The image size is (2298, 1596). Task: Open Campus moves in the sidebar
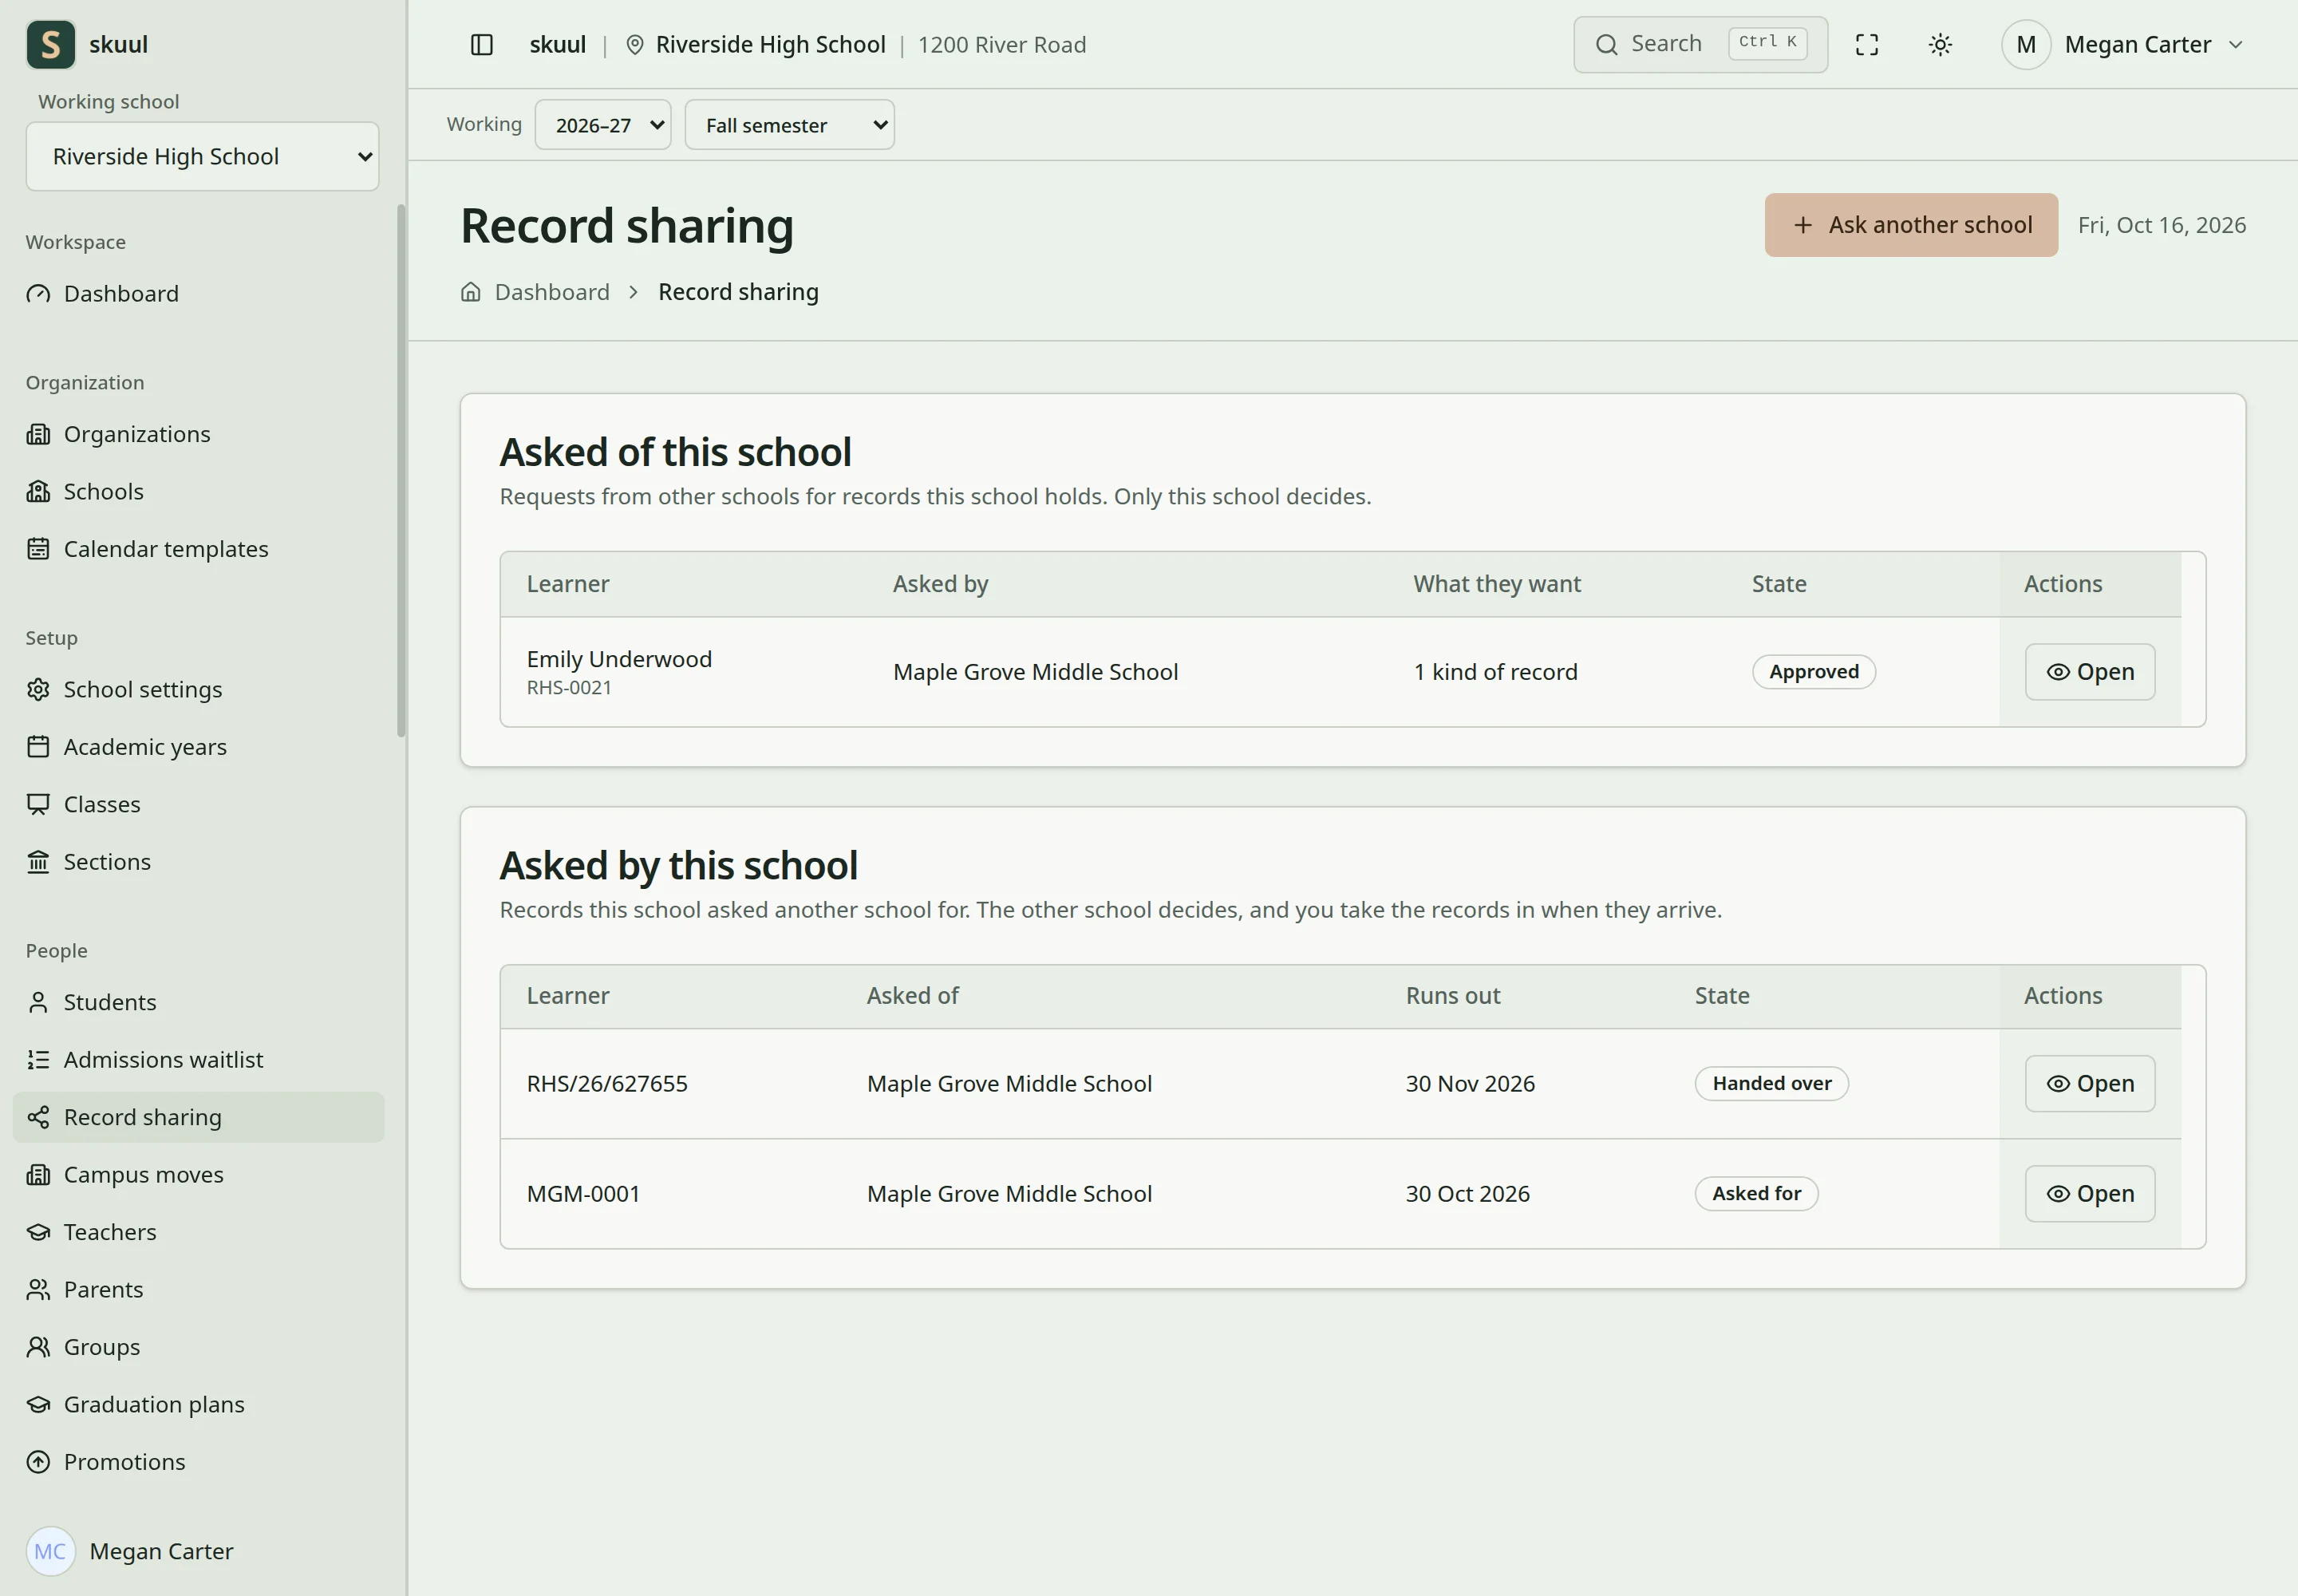pos(199,1175)
